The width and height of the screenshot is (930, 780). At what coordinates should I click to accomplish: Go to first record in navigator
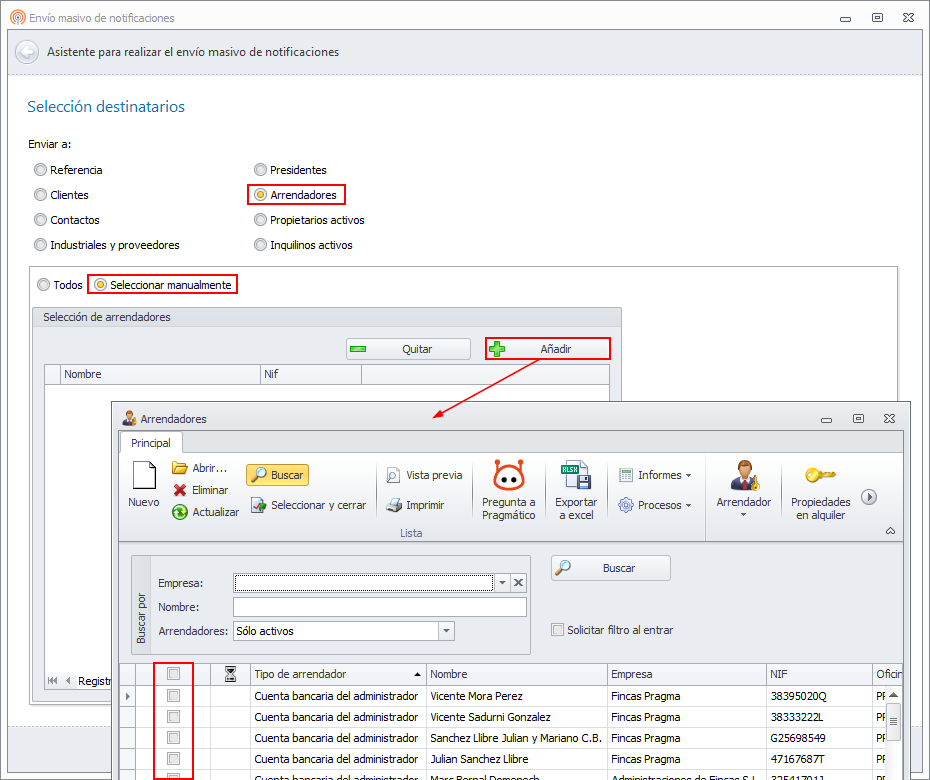[x=53, y=680]
